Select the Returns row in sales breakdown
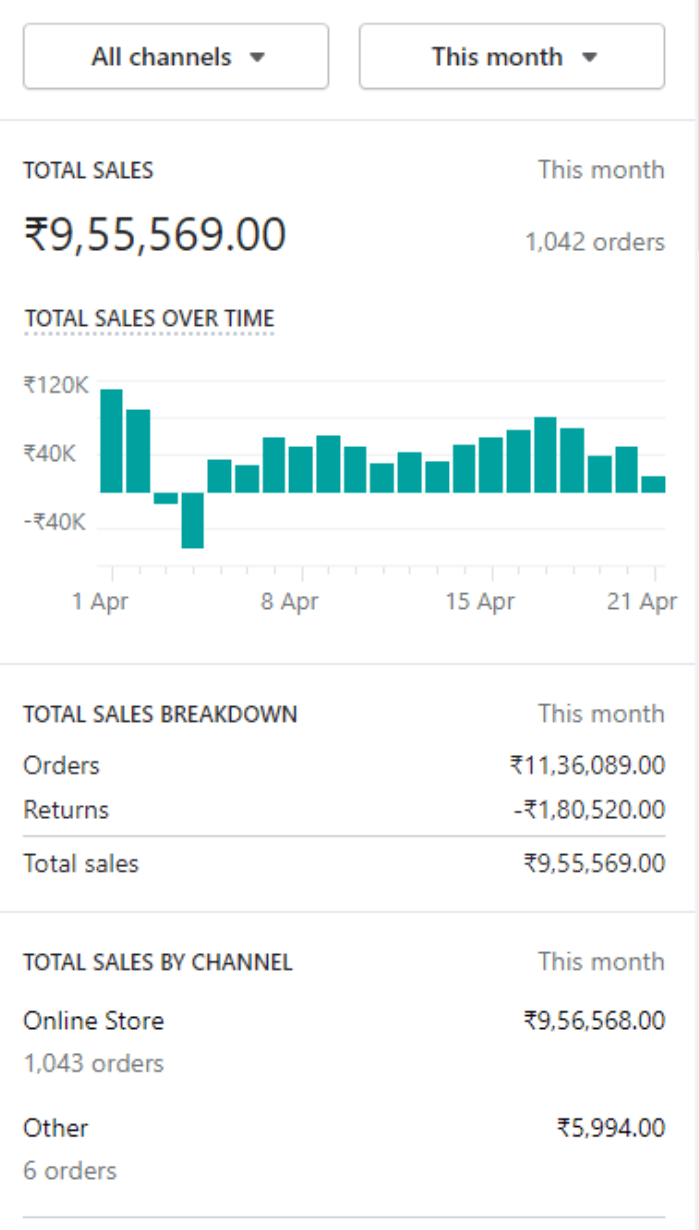This screenshot has width=699, height=1230. tap(66, 810)
